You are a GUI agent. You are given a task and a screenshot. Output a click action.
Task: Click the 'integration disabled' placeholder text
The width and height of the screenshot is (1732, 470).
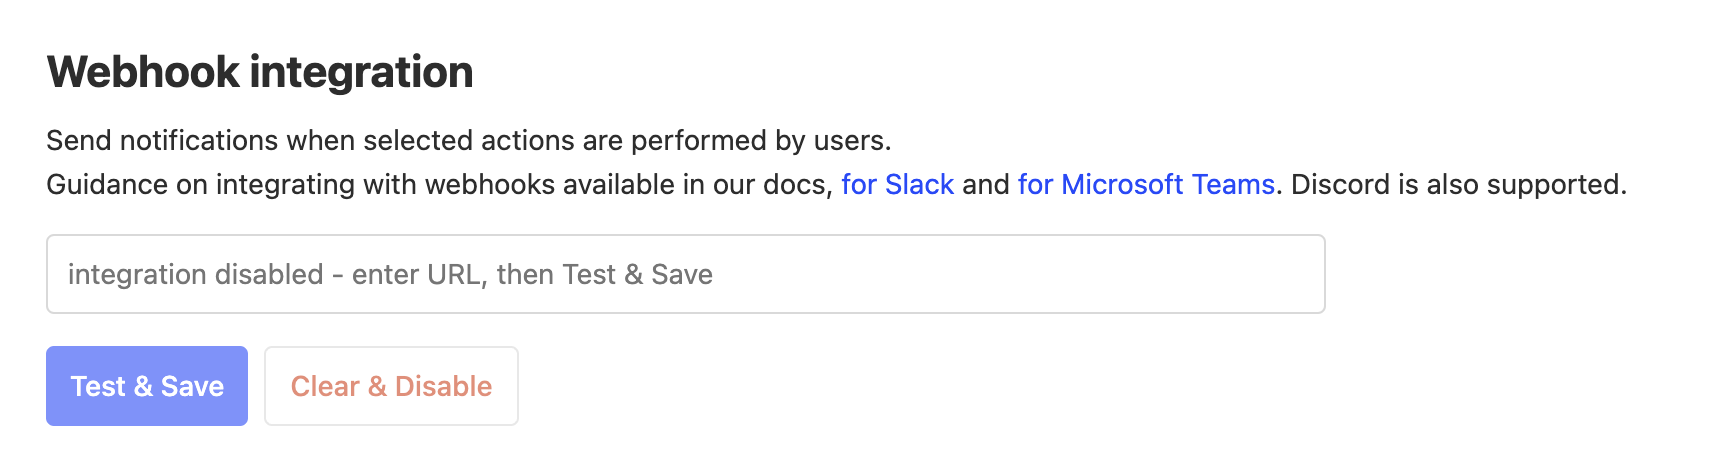pos(390,274)
